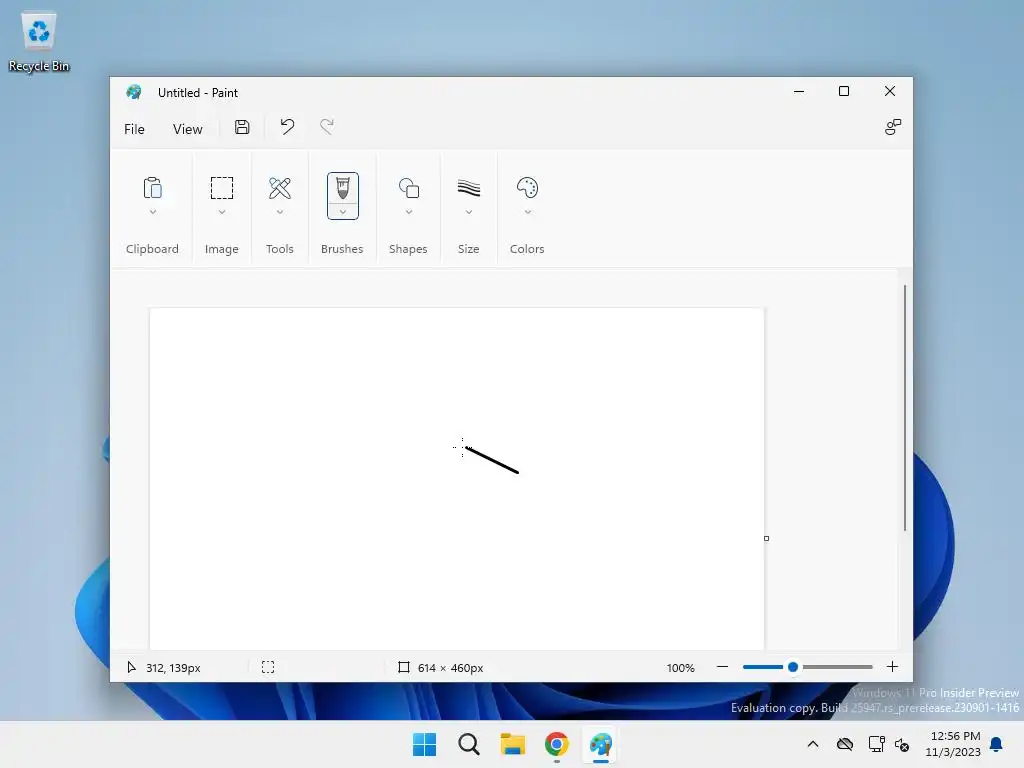Click the Tools label
Image resolution: width=1024 pixels, height=768 pixels.
click(x=280, y=249)
